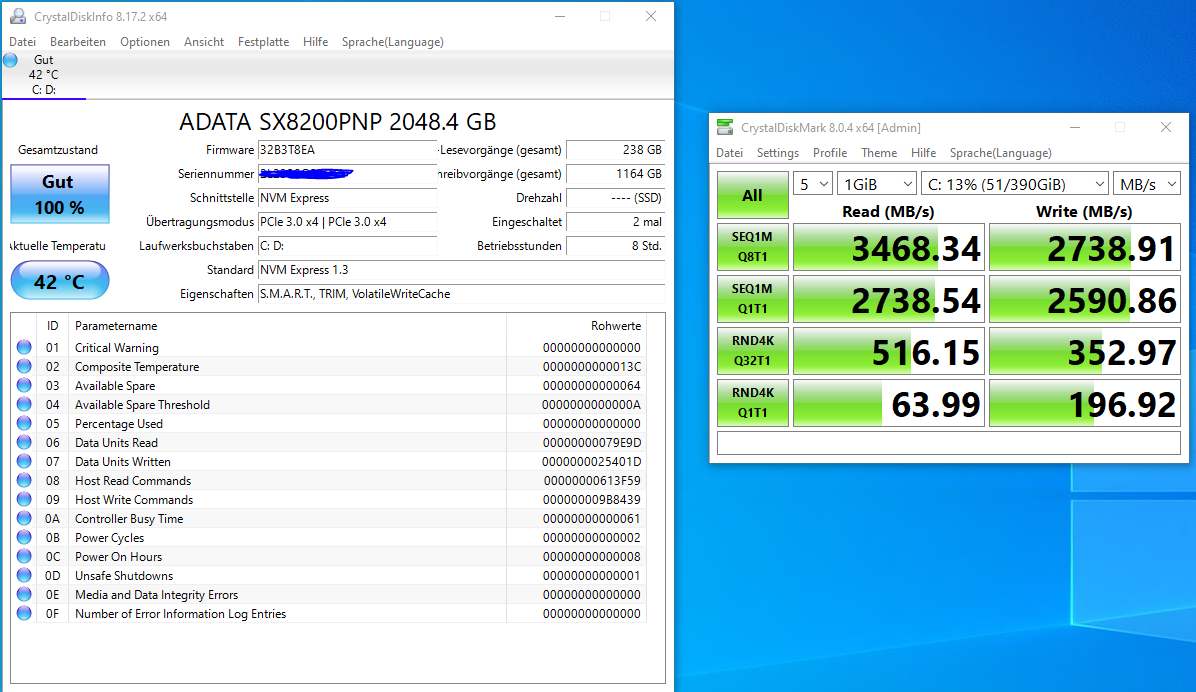1196x692 pixels.
Task: Click status orb for Available Spare Threshold row
Action: (24, 404)
